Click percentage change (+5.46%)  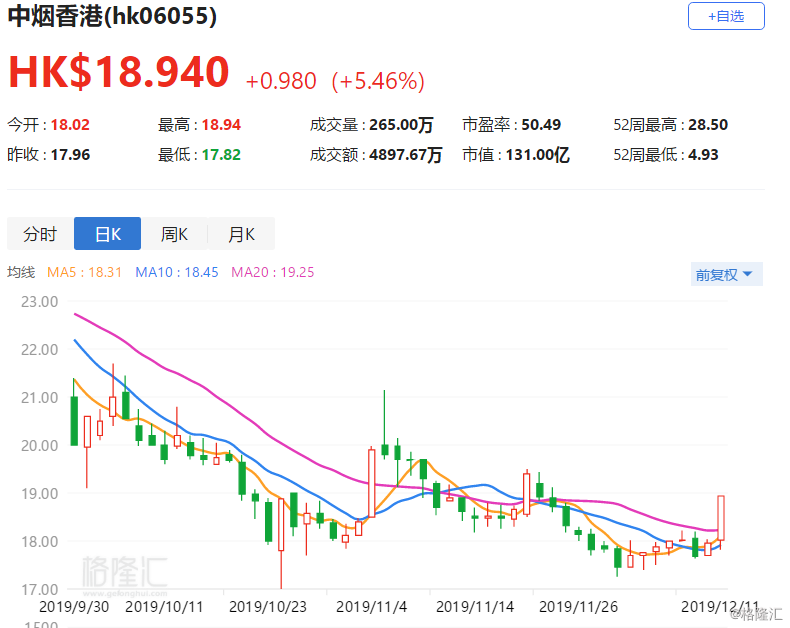coord(378,81)
